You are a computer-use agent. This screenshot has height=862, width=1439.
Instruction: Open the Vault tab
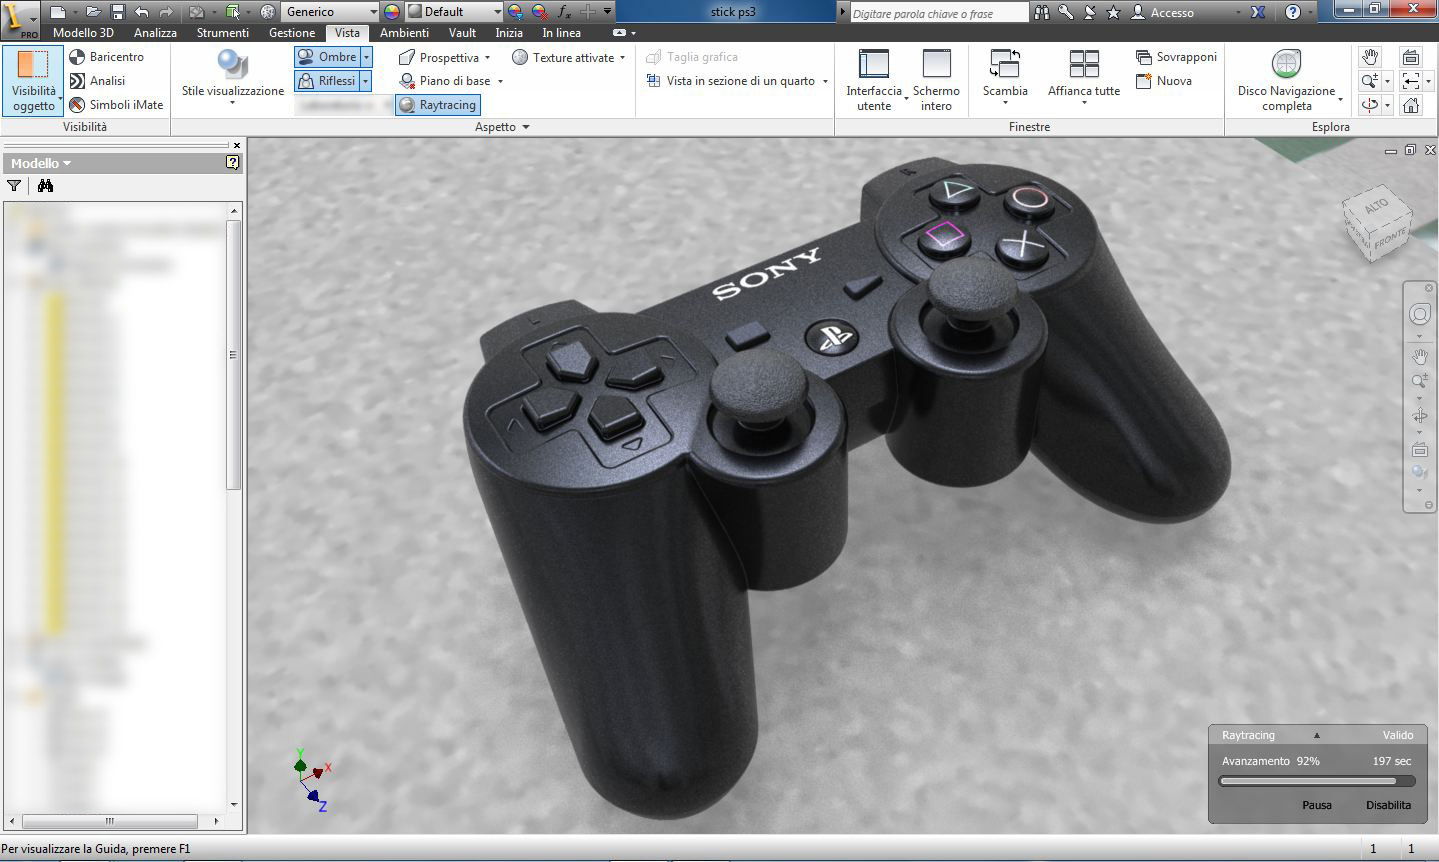click(x=462, y=33)
